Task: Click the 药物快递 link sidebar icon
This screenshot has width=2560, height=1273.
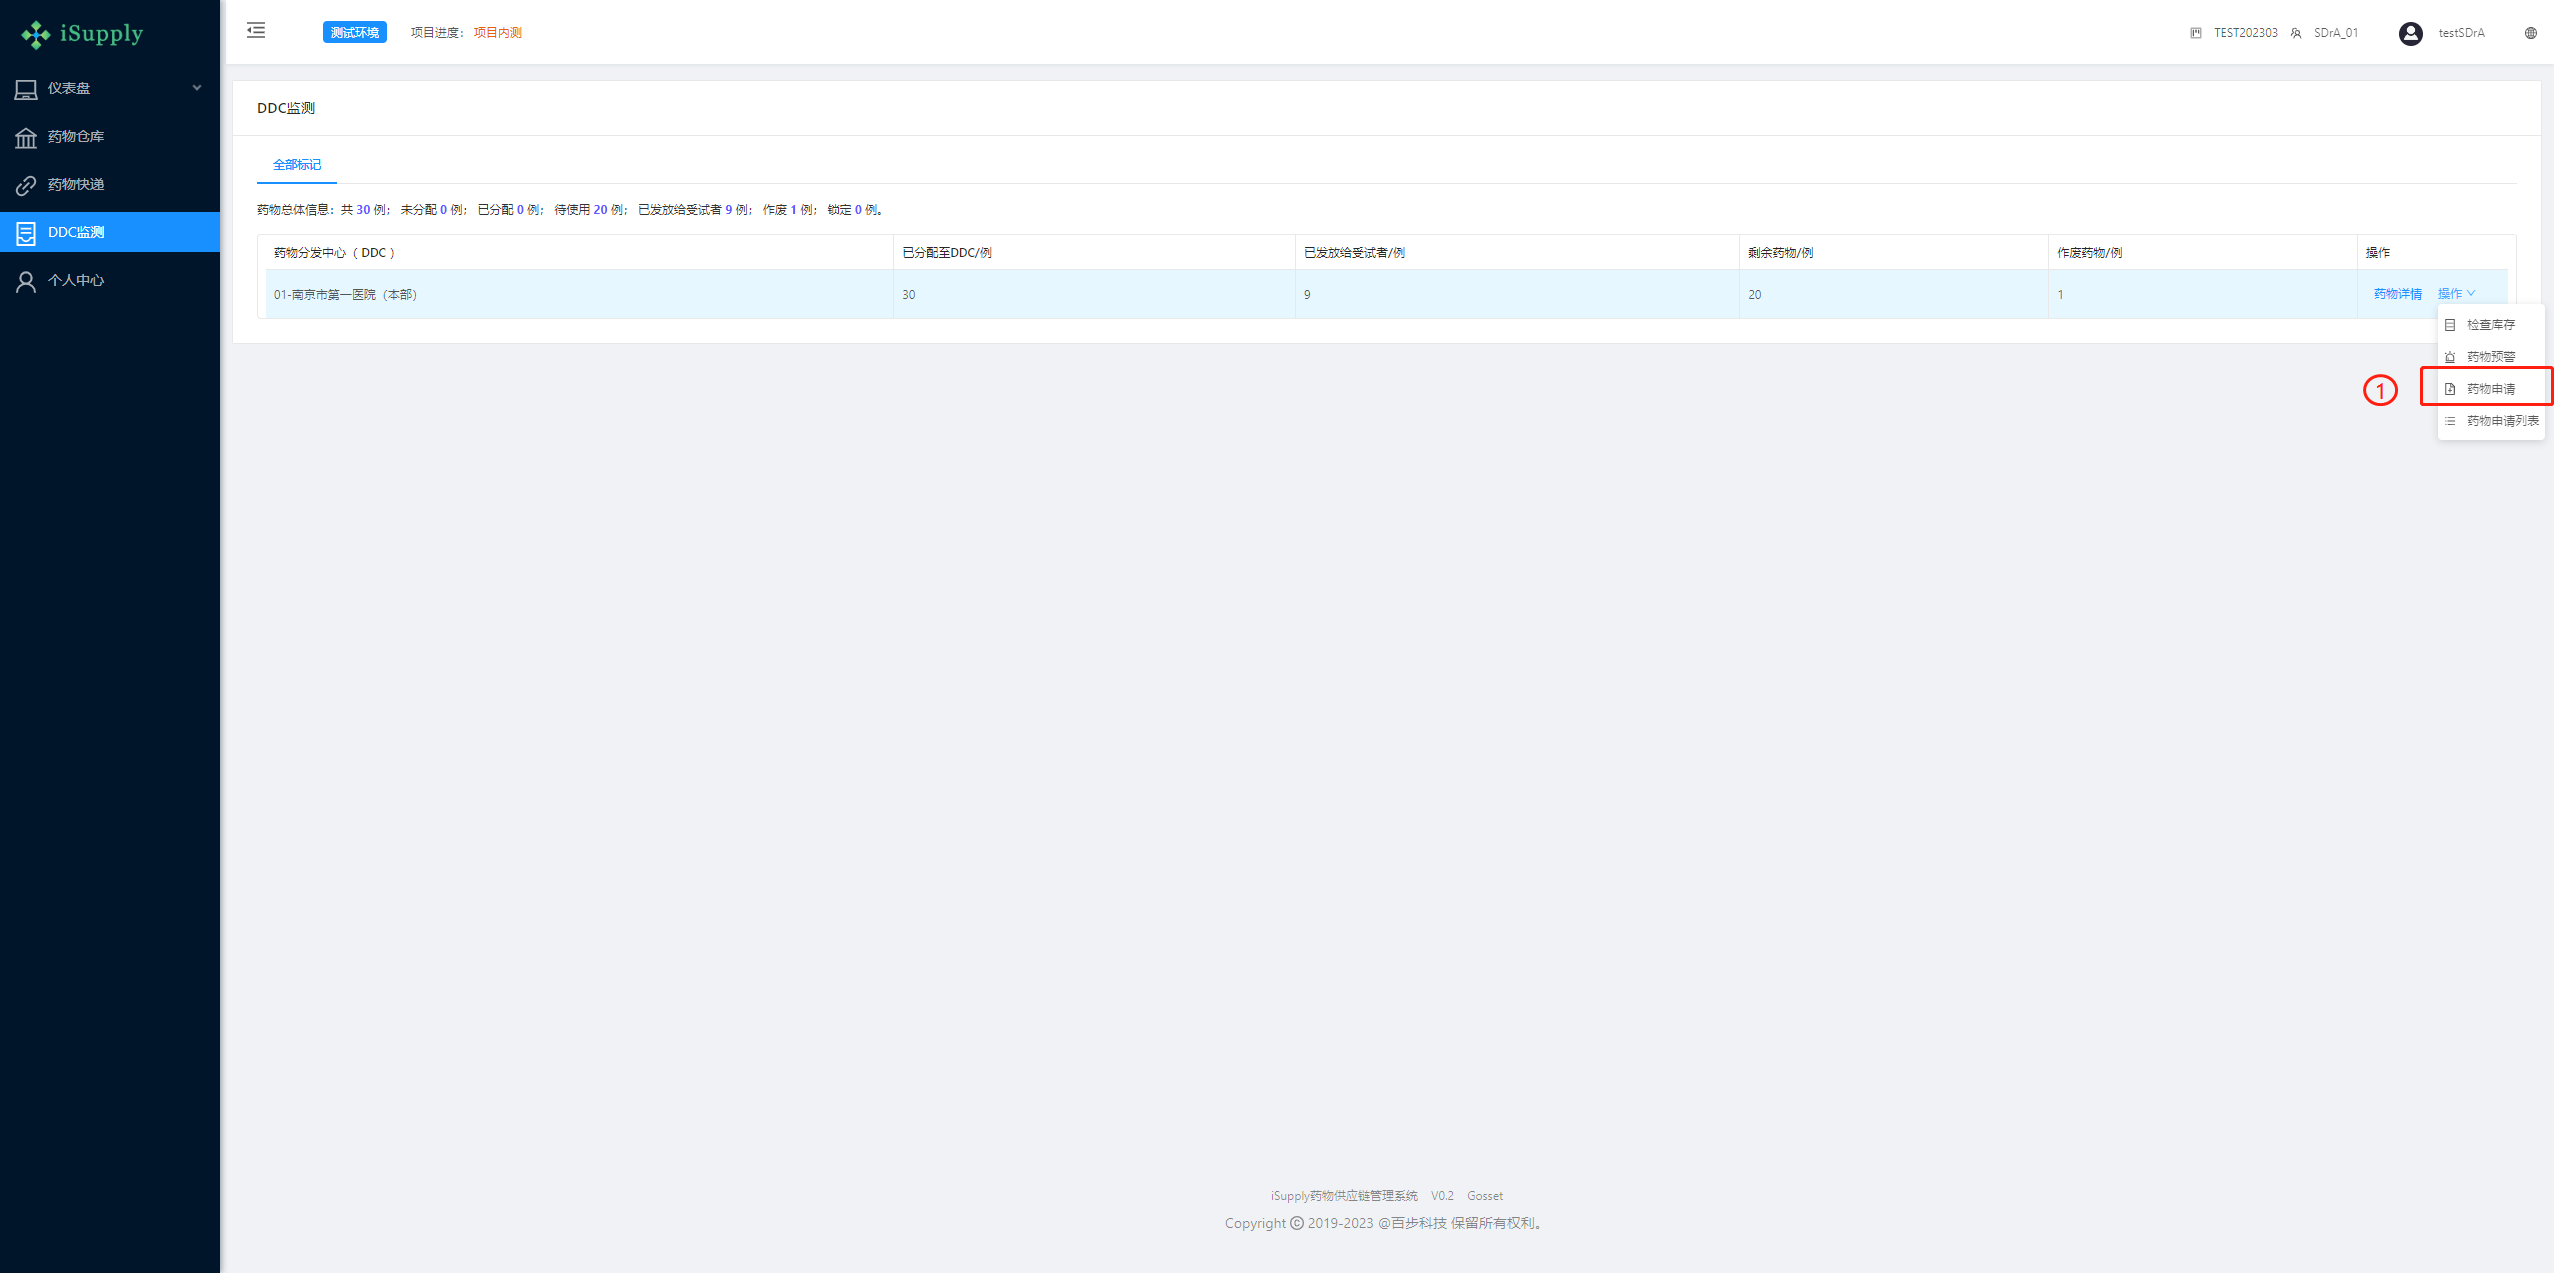Action: [x=26, y=185]
